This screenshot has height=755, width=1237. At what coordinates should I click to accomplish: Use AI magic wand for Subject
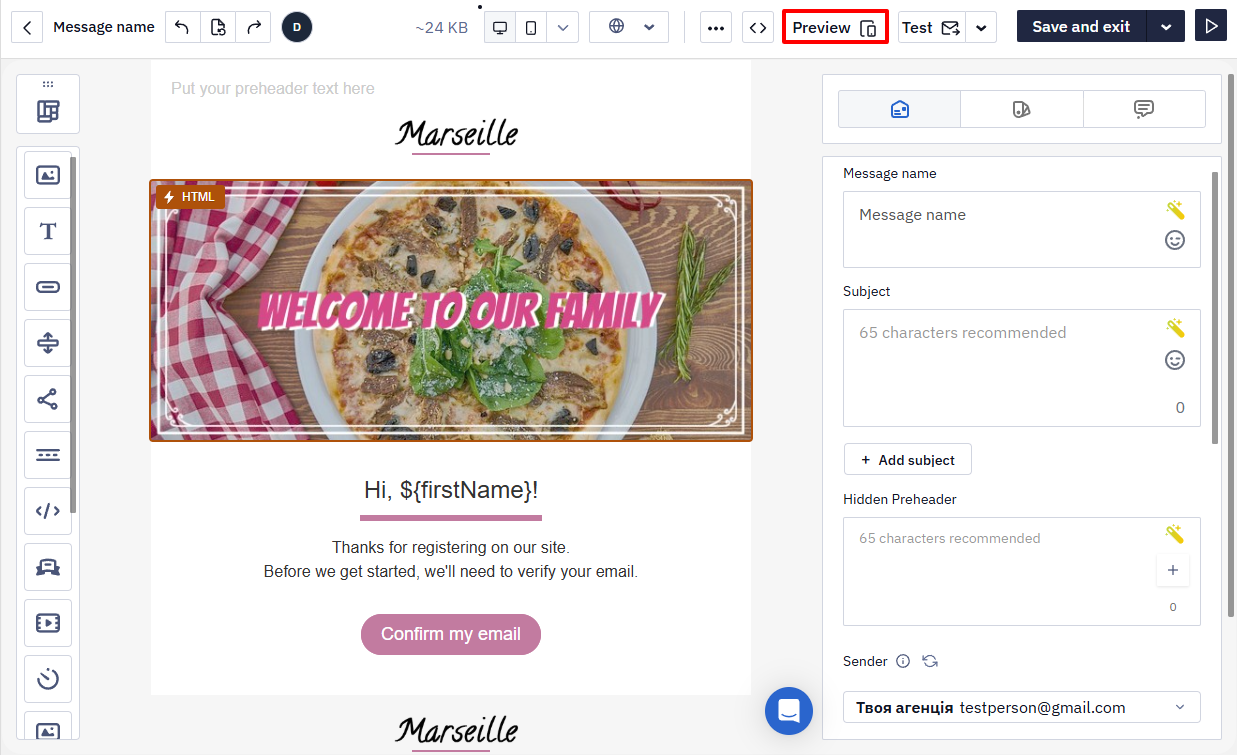[x=1175, y=328]
